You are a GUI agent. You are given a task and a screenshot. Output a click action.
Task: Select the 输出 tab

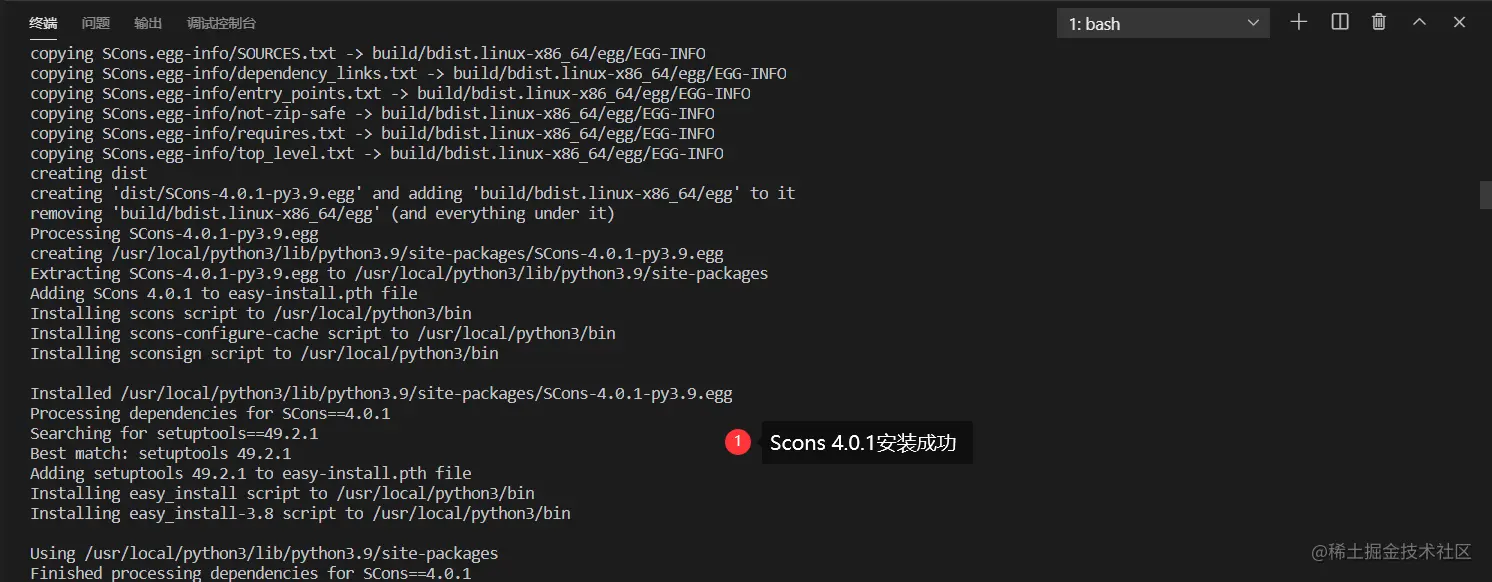pos(148,23)
